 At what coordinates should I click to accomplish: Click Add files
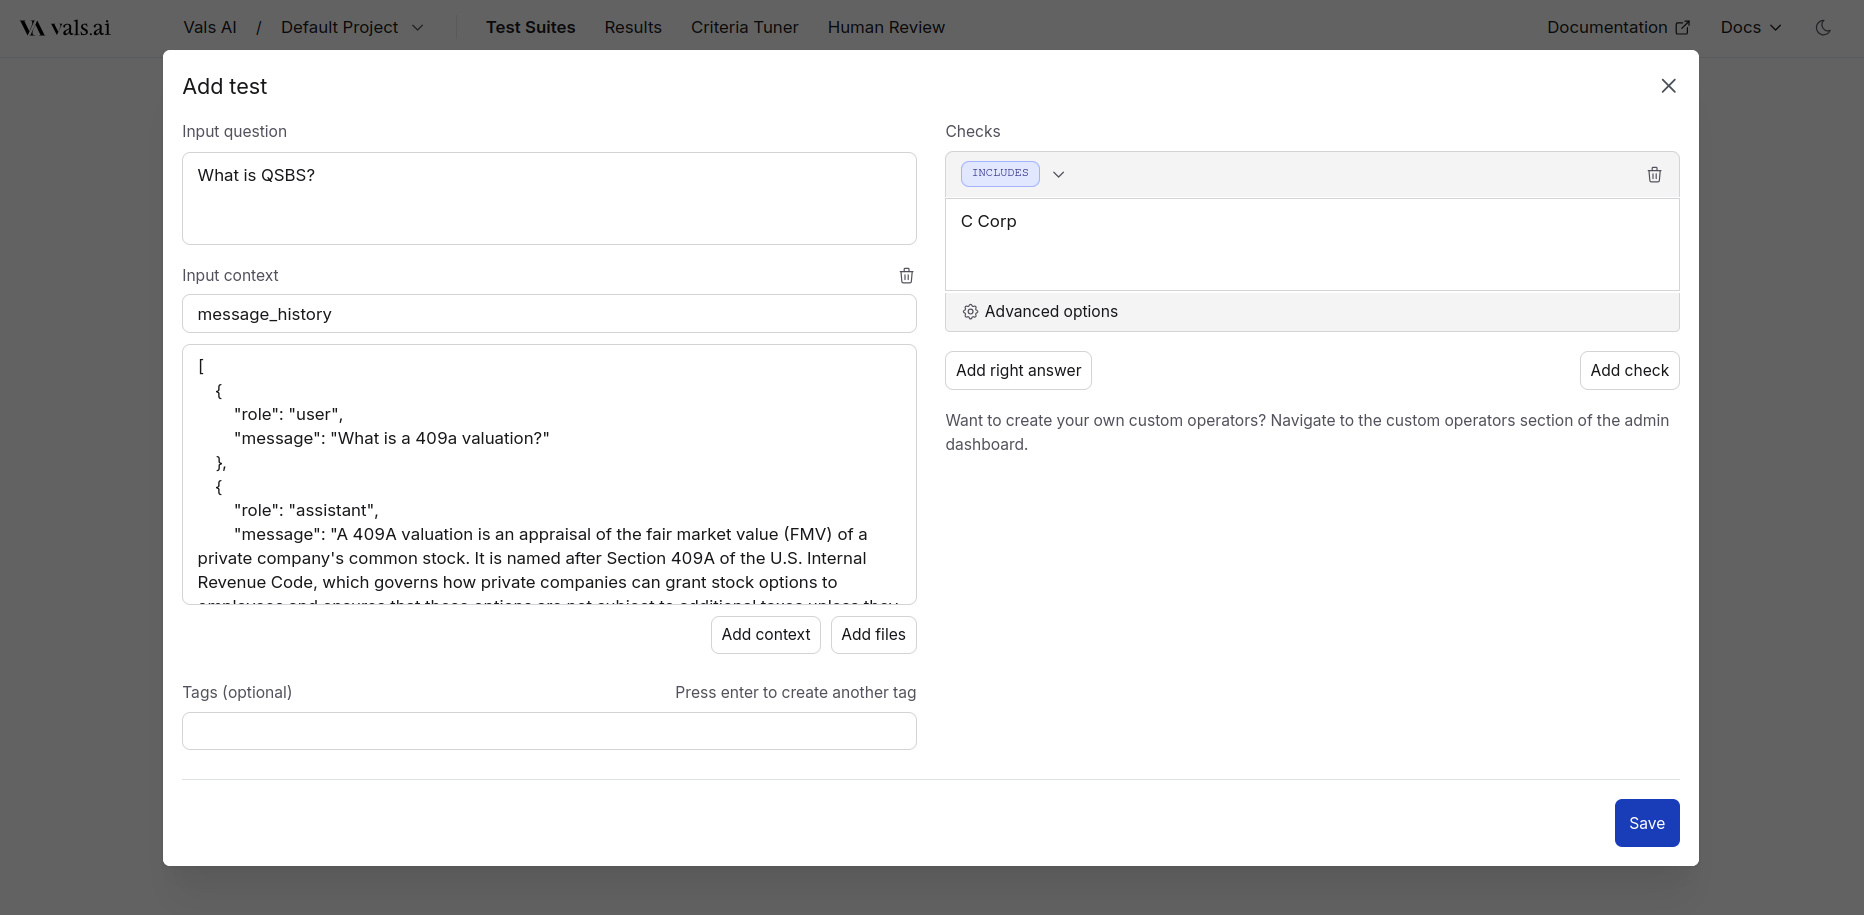873,635
